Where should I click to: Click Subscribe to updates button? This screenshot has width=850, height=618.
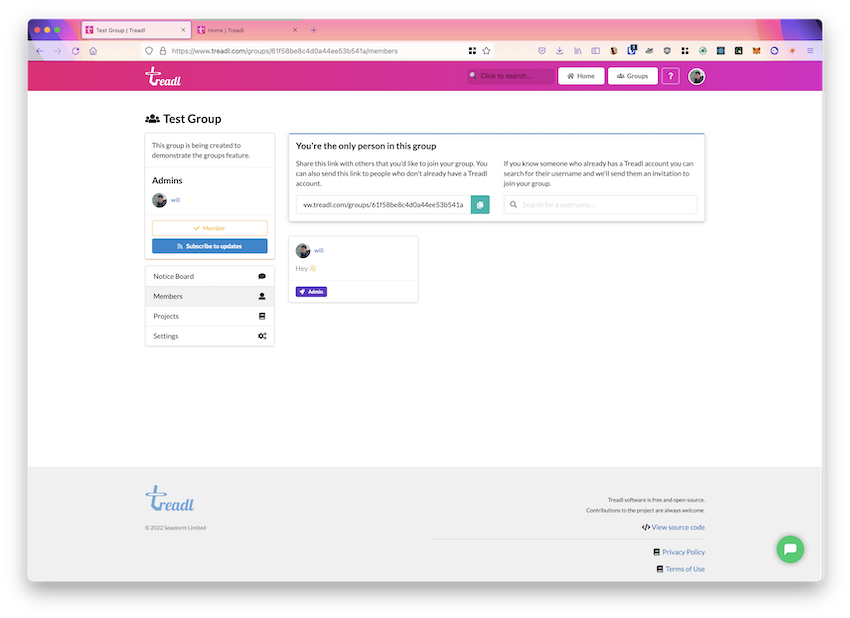[x=210, y=246]
